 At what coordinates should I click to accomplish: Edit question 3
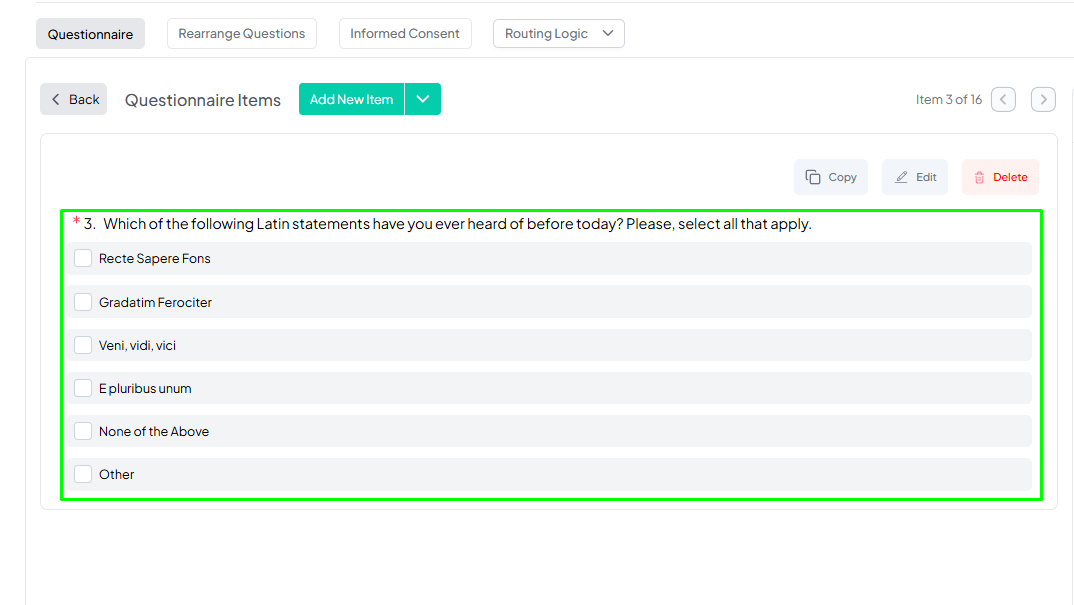point(915,177)
